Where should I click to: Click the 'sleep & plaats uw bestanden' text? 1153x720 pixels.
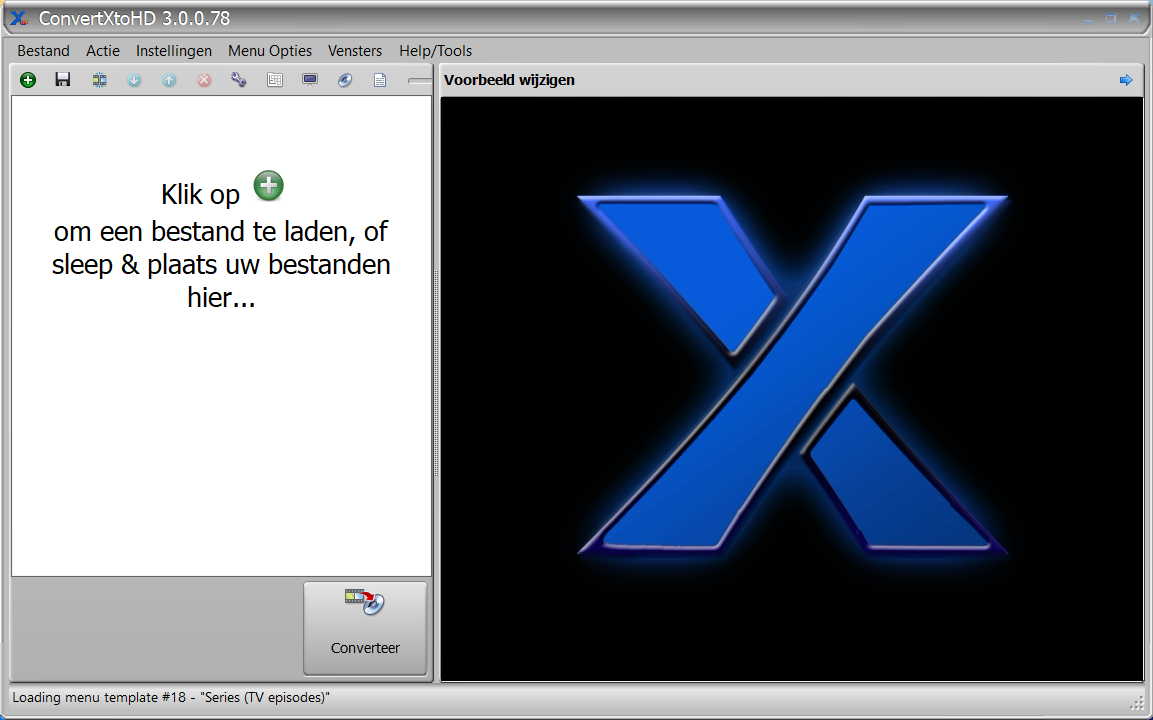tap(221, 265)
